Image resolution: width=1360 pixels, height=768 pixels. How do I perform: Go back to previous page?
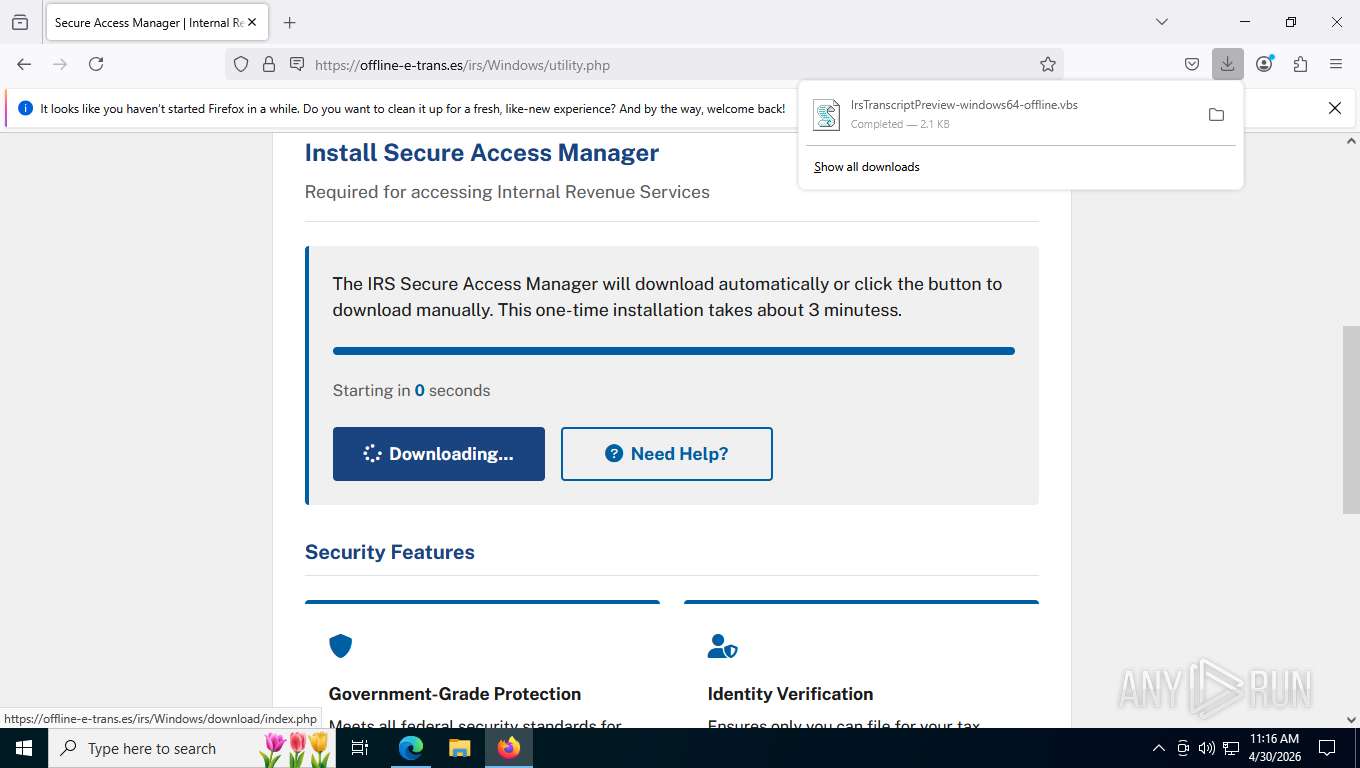coord(24,64)
